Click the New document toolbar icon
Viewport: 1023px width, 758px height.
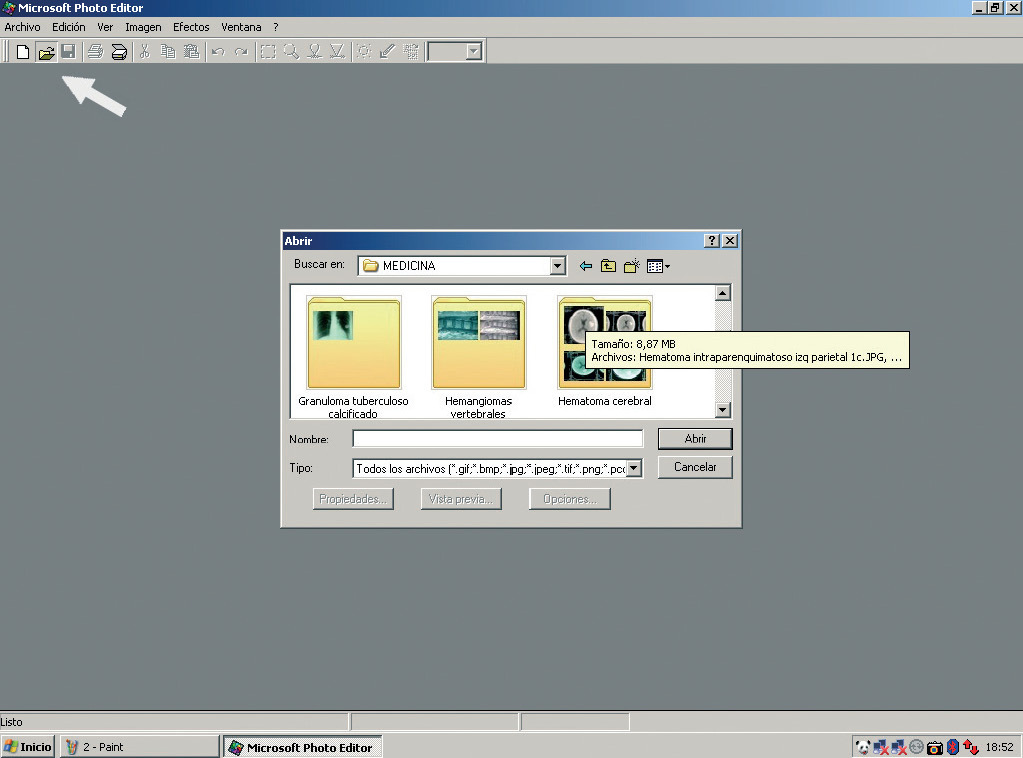point(22,52)
